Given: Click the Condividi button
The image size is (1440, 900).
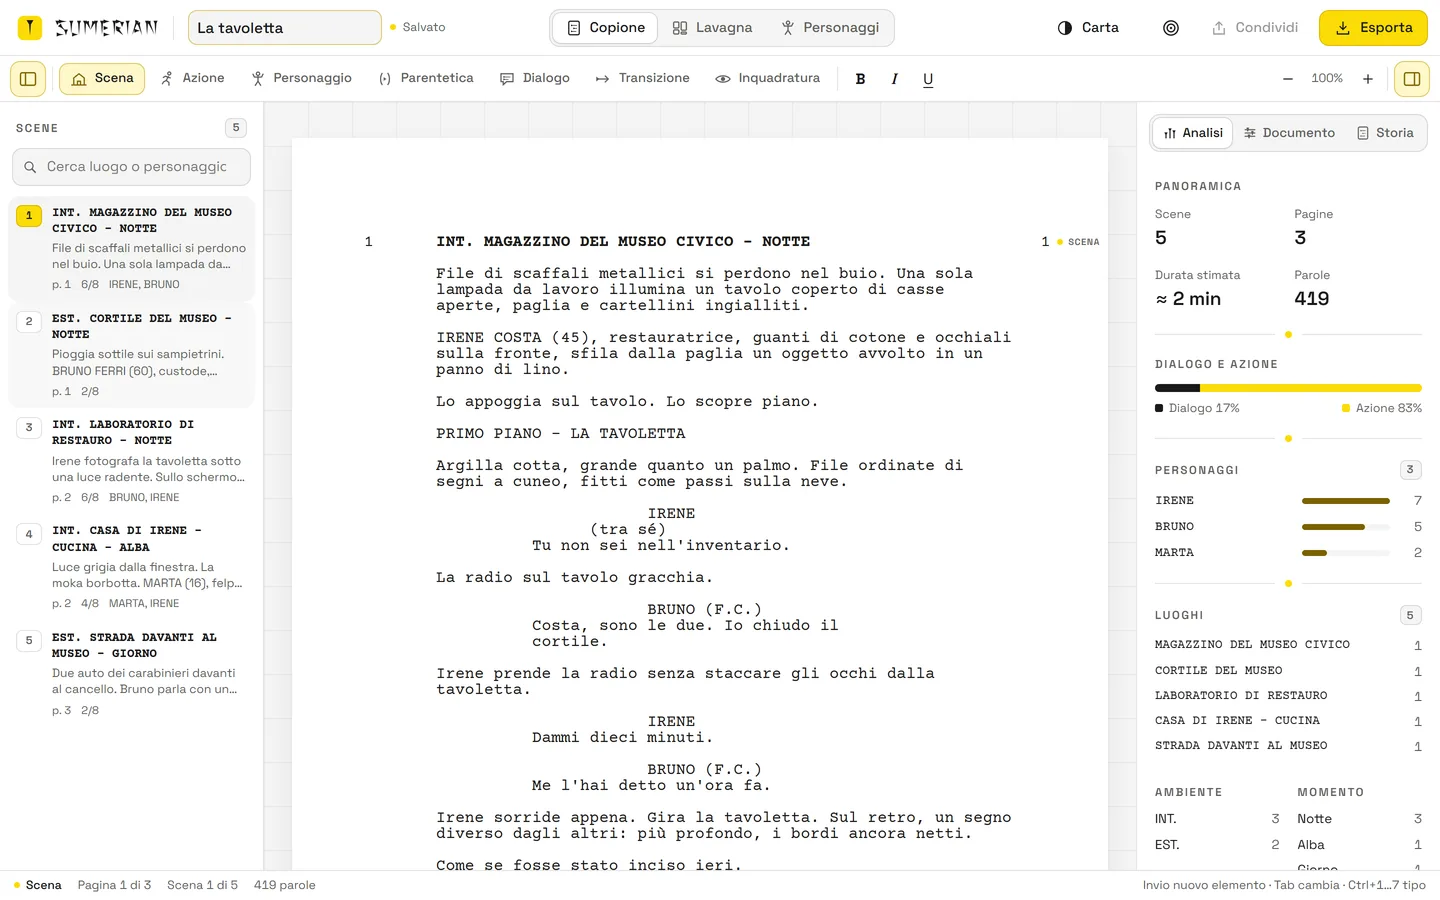Looking at the screenshot, I should point(1255,28).
